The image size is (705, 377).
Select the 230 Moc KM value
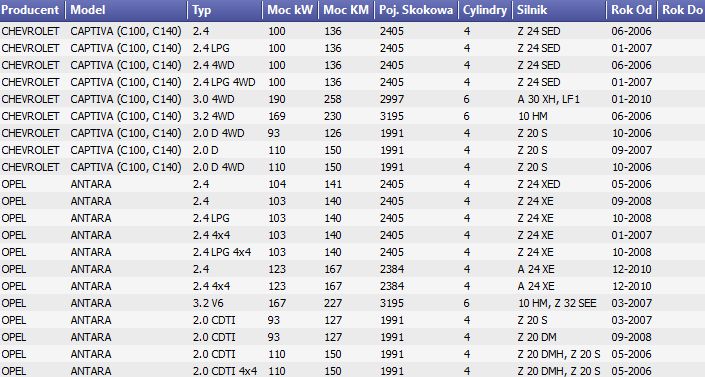[333, 116]
